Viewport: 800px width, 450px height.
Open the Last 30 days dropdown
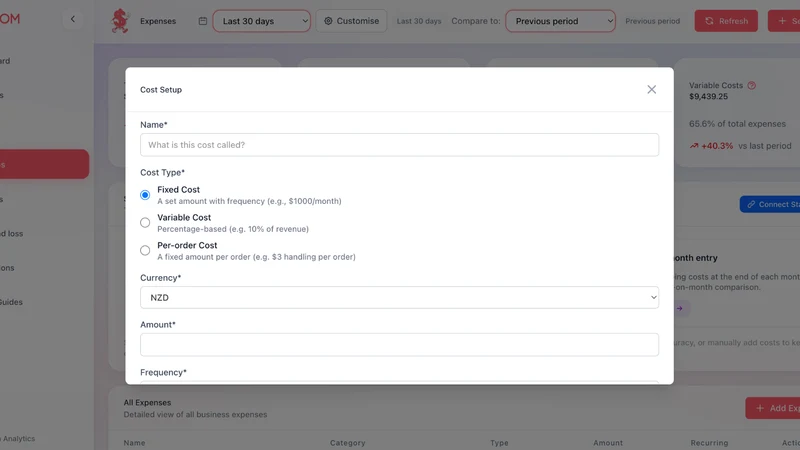tap(262, 21)
